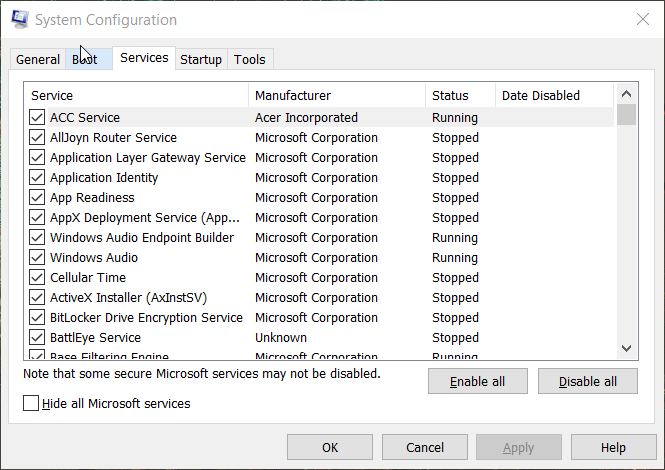Screen dimensions: 665x470
Task: Select the ActiveX Installer (AxInstSV) name
Action: point(128,297)
